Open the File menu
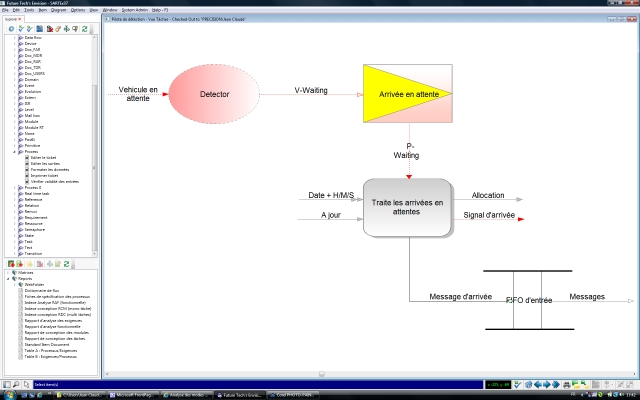 tap(5, 10)
